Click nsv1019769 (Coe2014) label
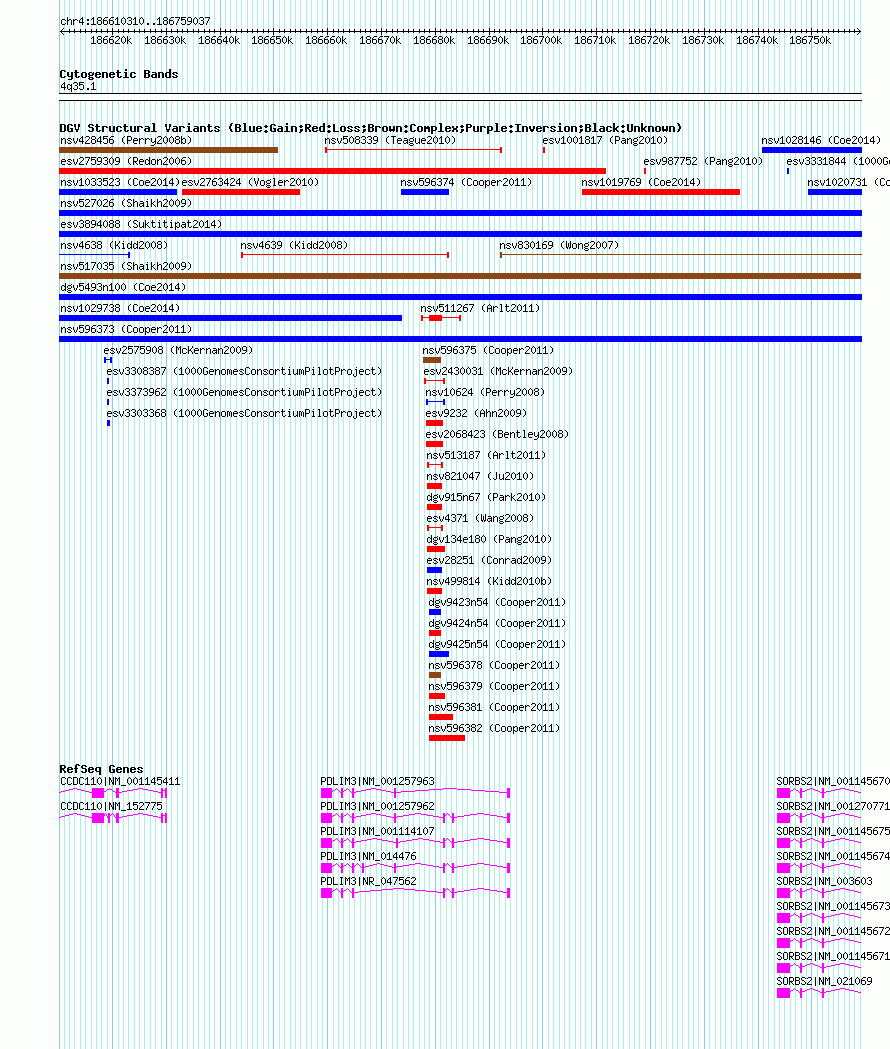This screenshot has height=1049, width=890. [641, 182]
